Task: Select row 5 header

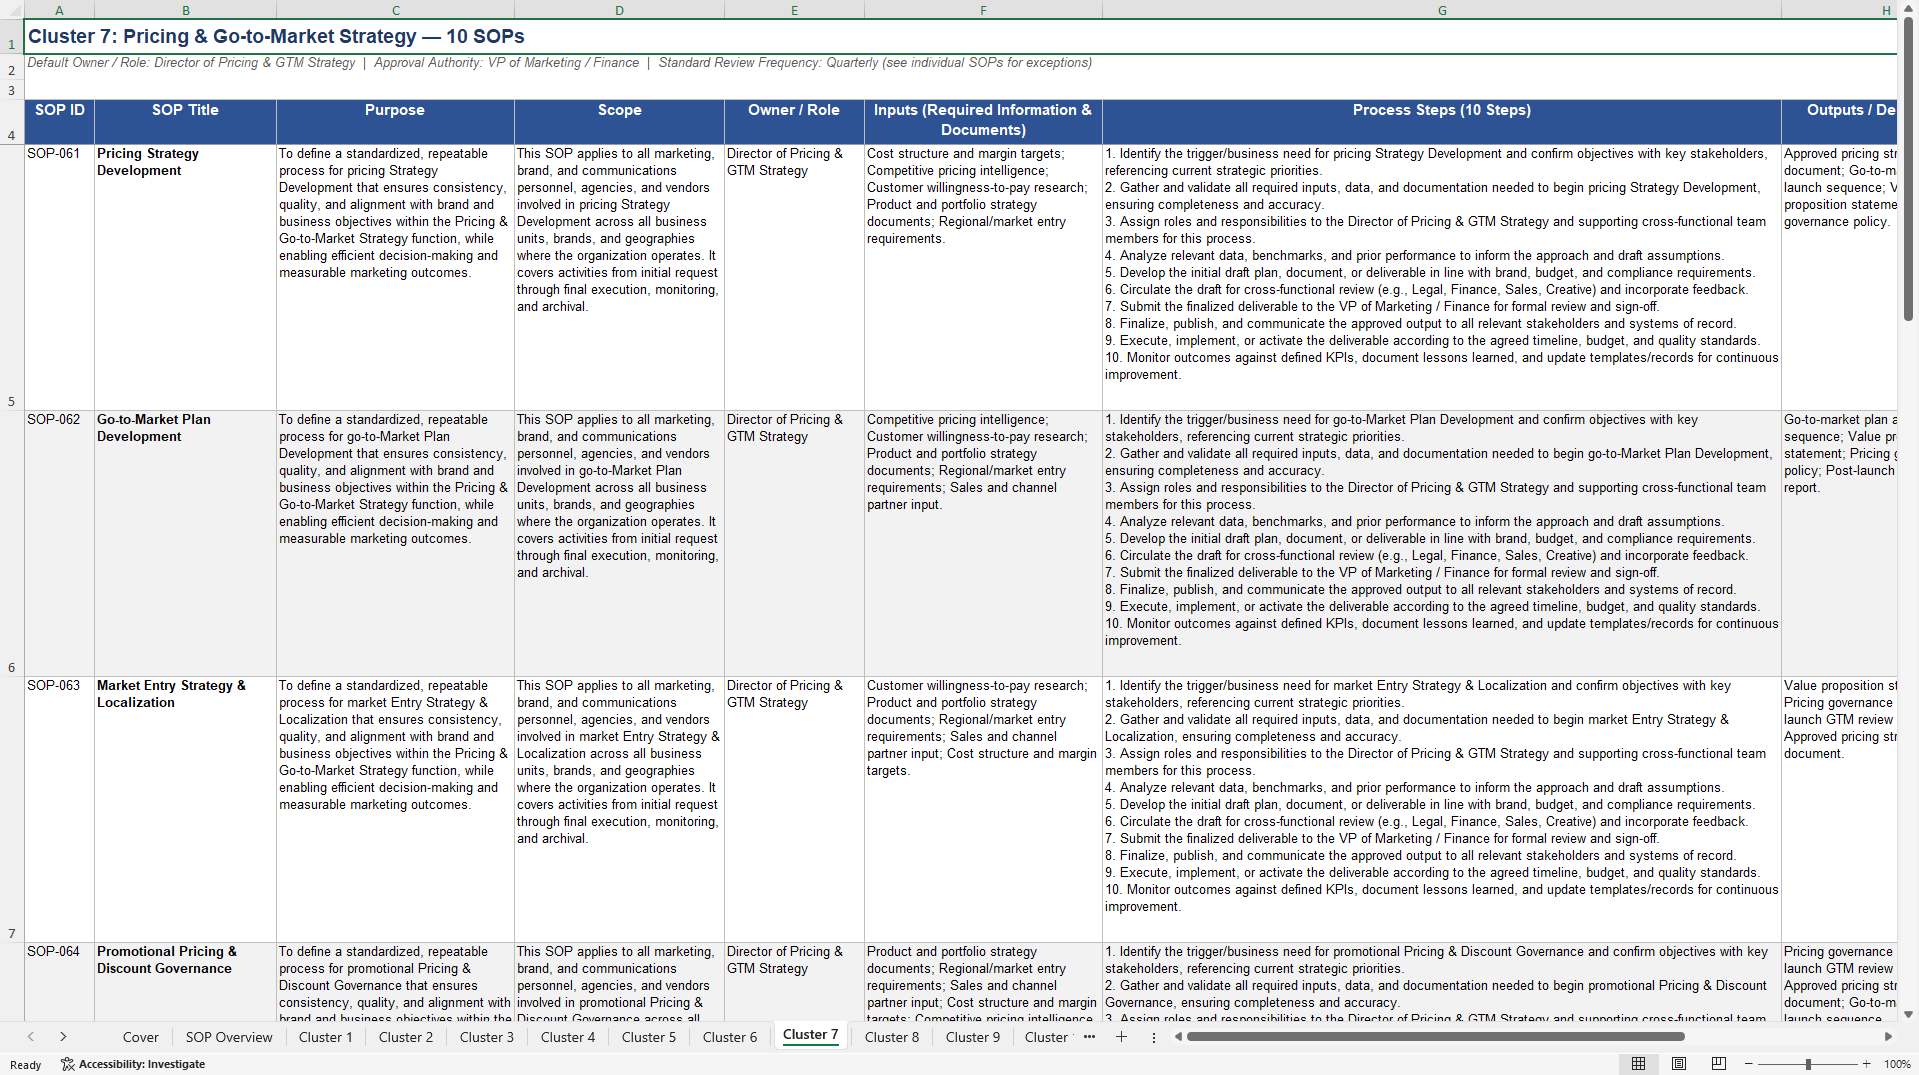Action: click(x=12, y=277)
